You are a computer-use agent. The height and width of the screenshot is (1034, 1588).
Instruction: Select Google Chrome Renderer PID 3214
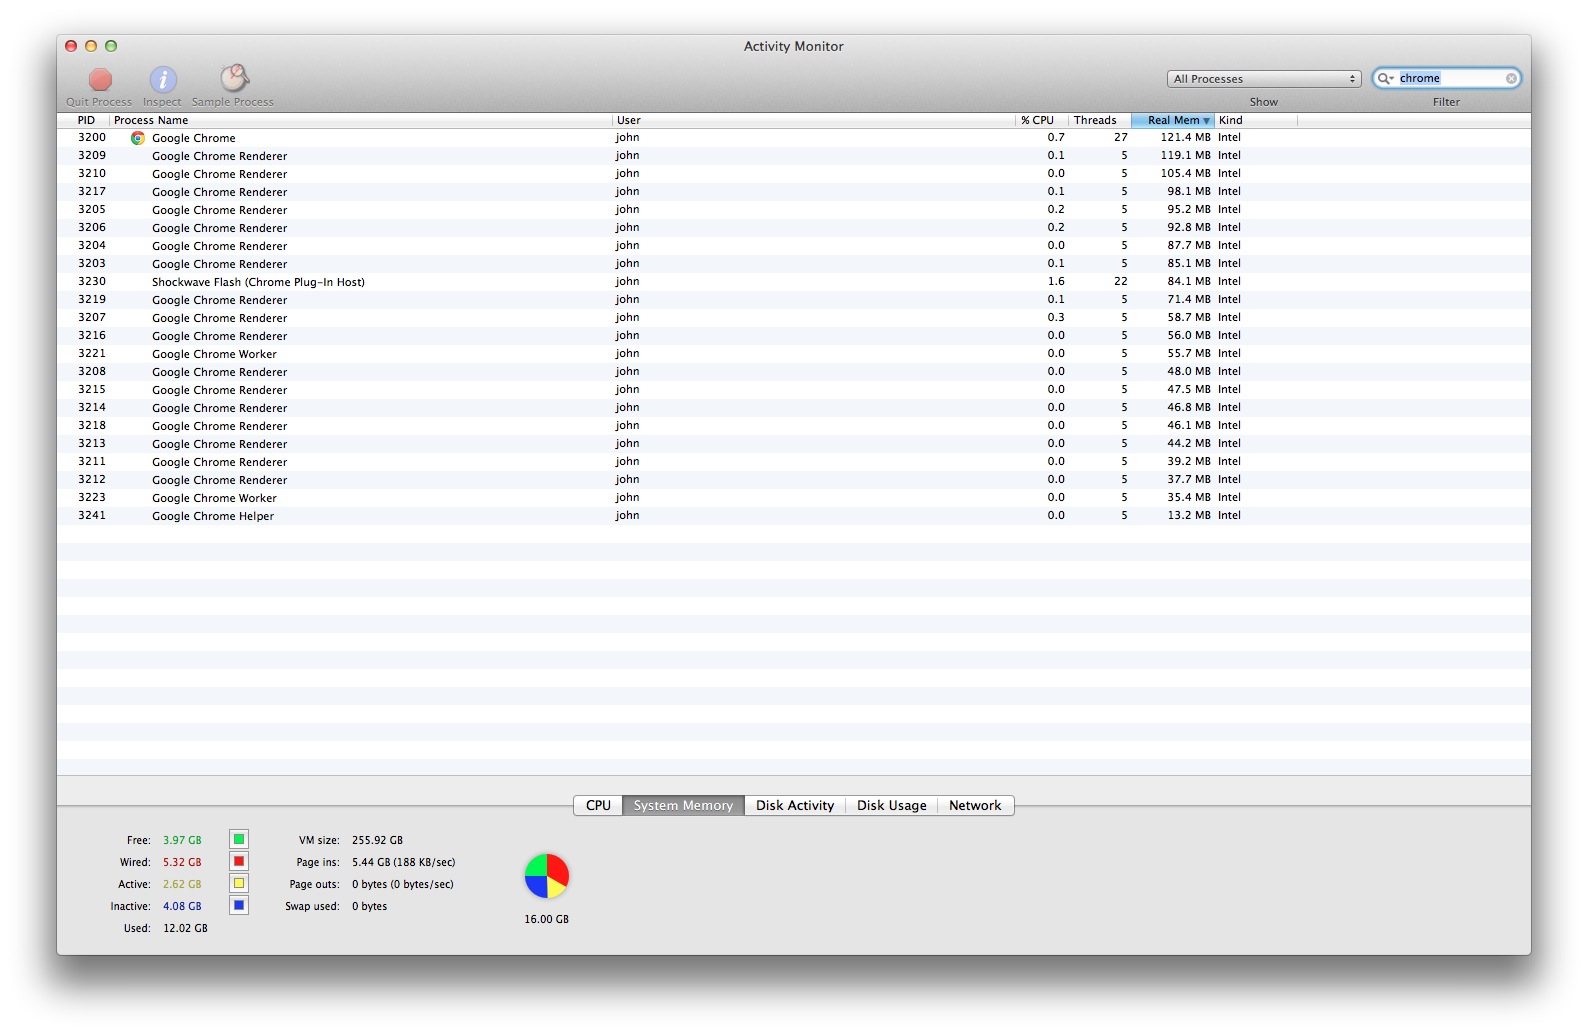(793, 408)
